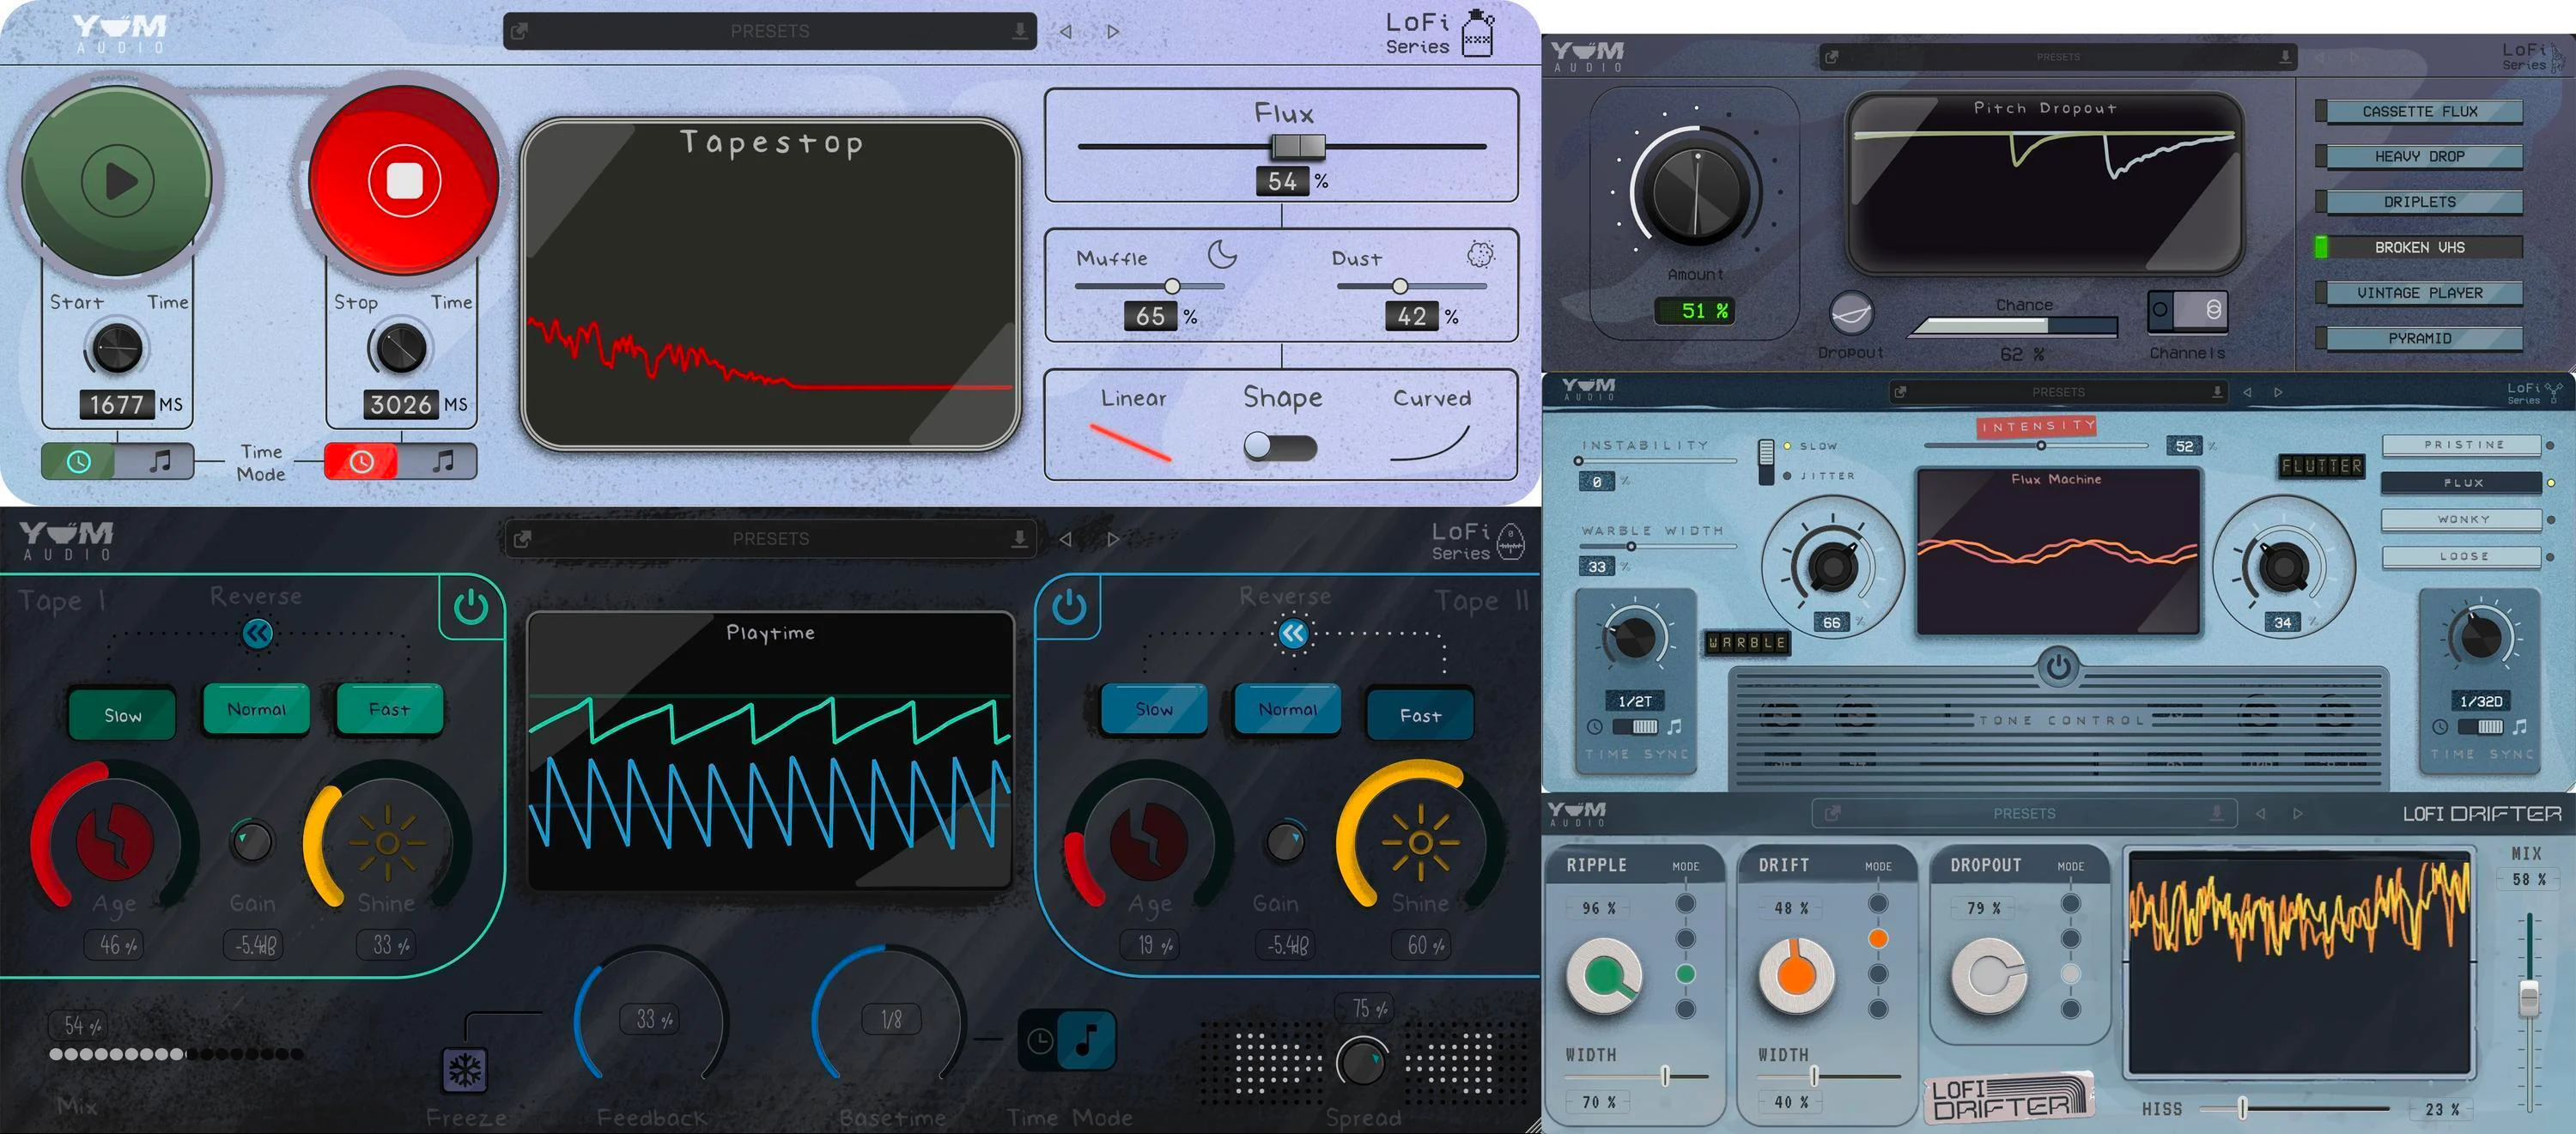Select the CASSETTE FLUX preset
The image size is (2576, 1134).
[x=2420, y=111]
